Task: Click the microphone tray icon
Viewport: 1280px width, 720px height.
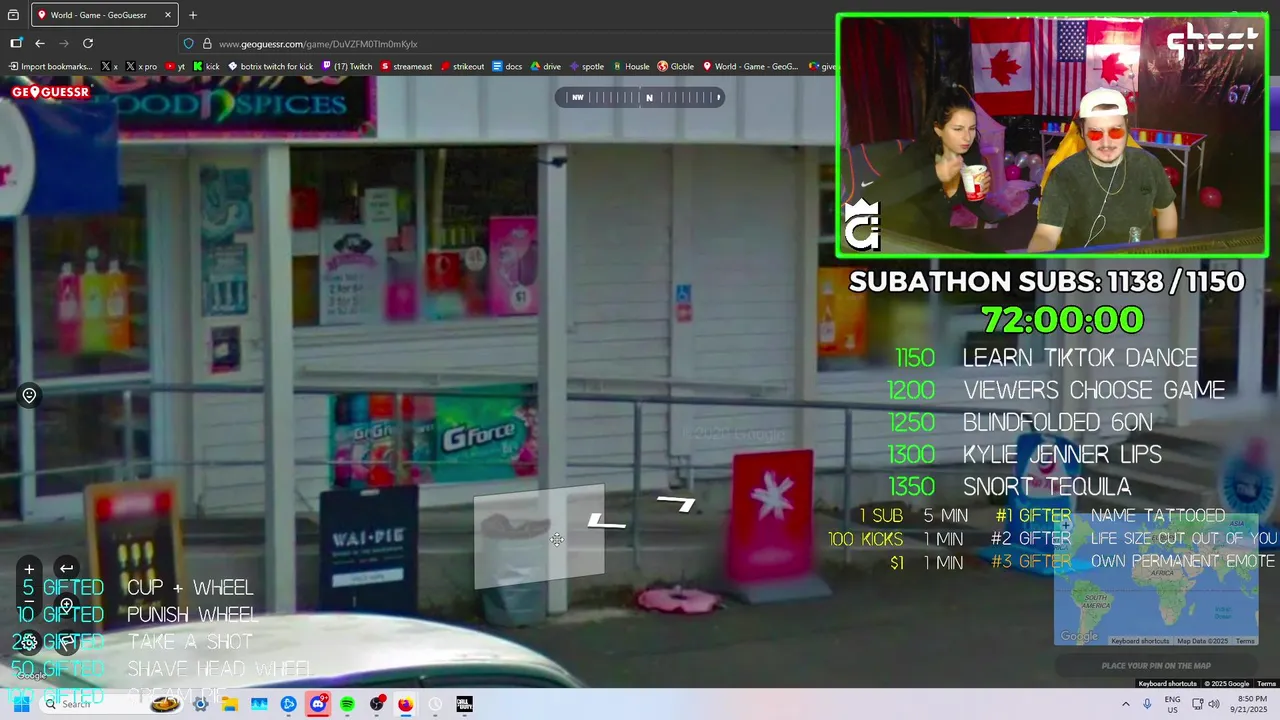Action: click(x=1147, y=704)
